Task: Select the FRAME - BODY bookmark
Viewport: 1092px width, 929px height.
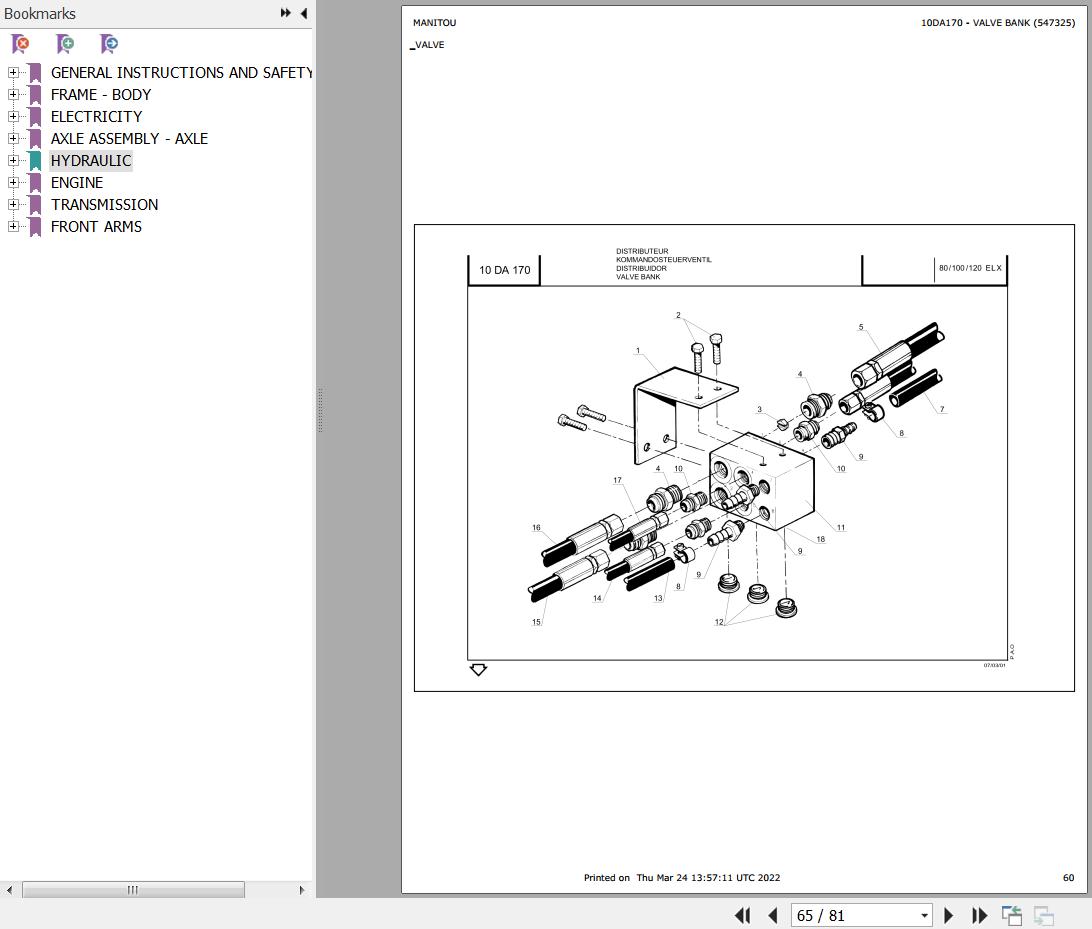Action: click(x=100, y=94)
